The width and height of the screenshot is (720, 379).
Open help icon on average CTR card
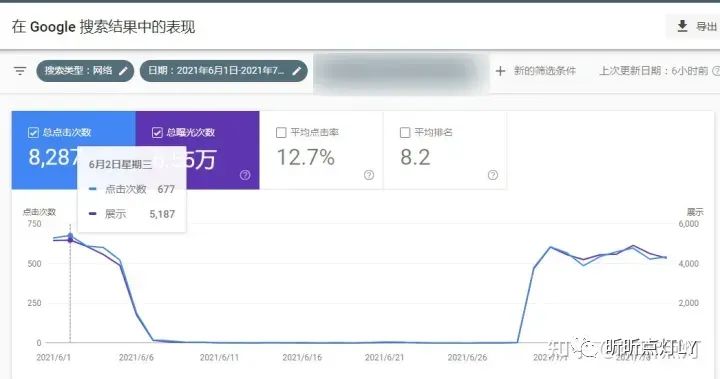point(369,175)
